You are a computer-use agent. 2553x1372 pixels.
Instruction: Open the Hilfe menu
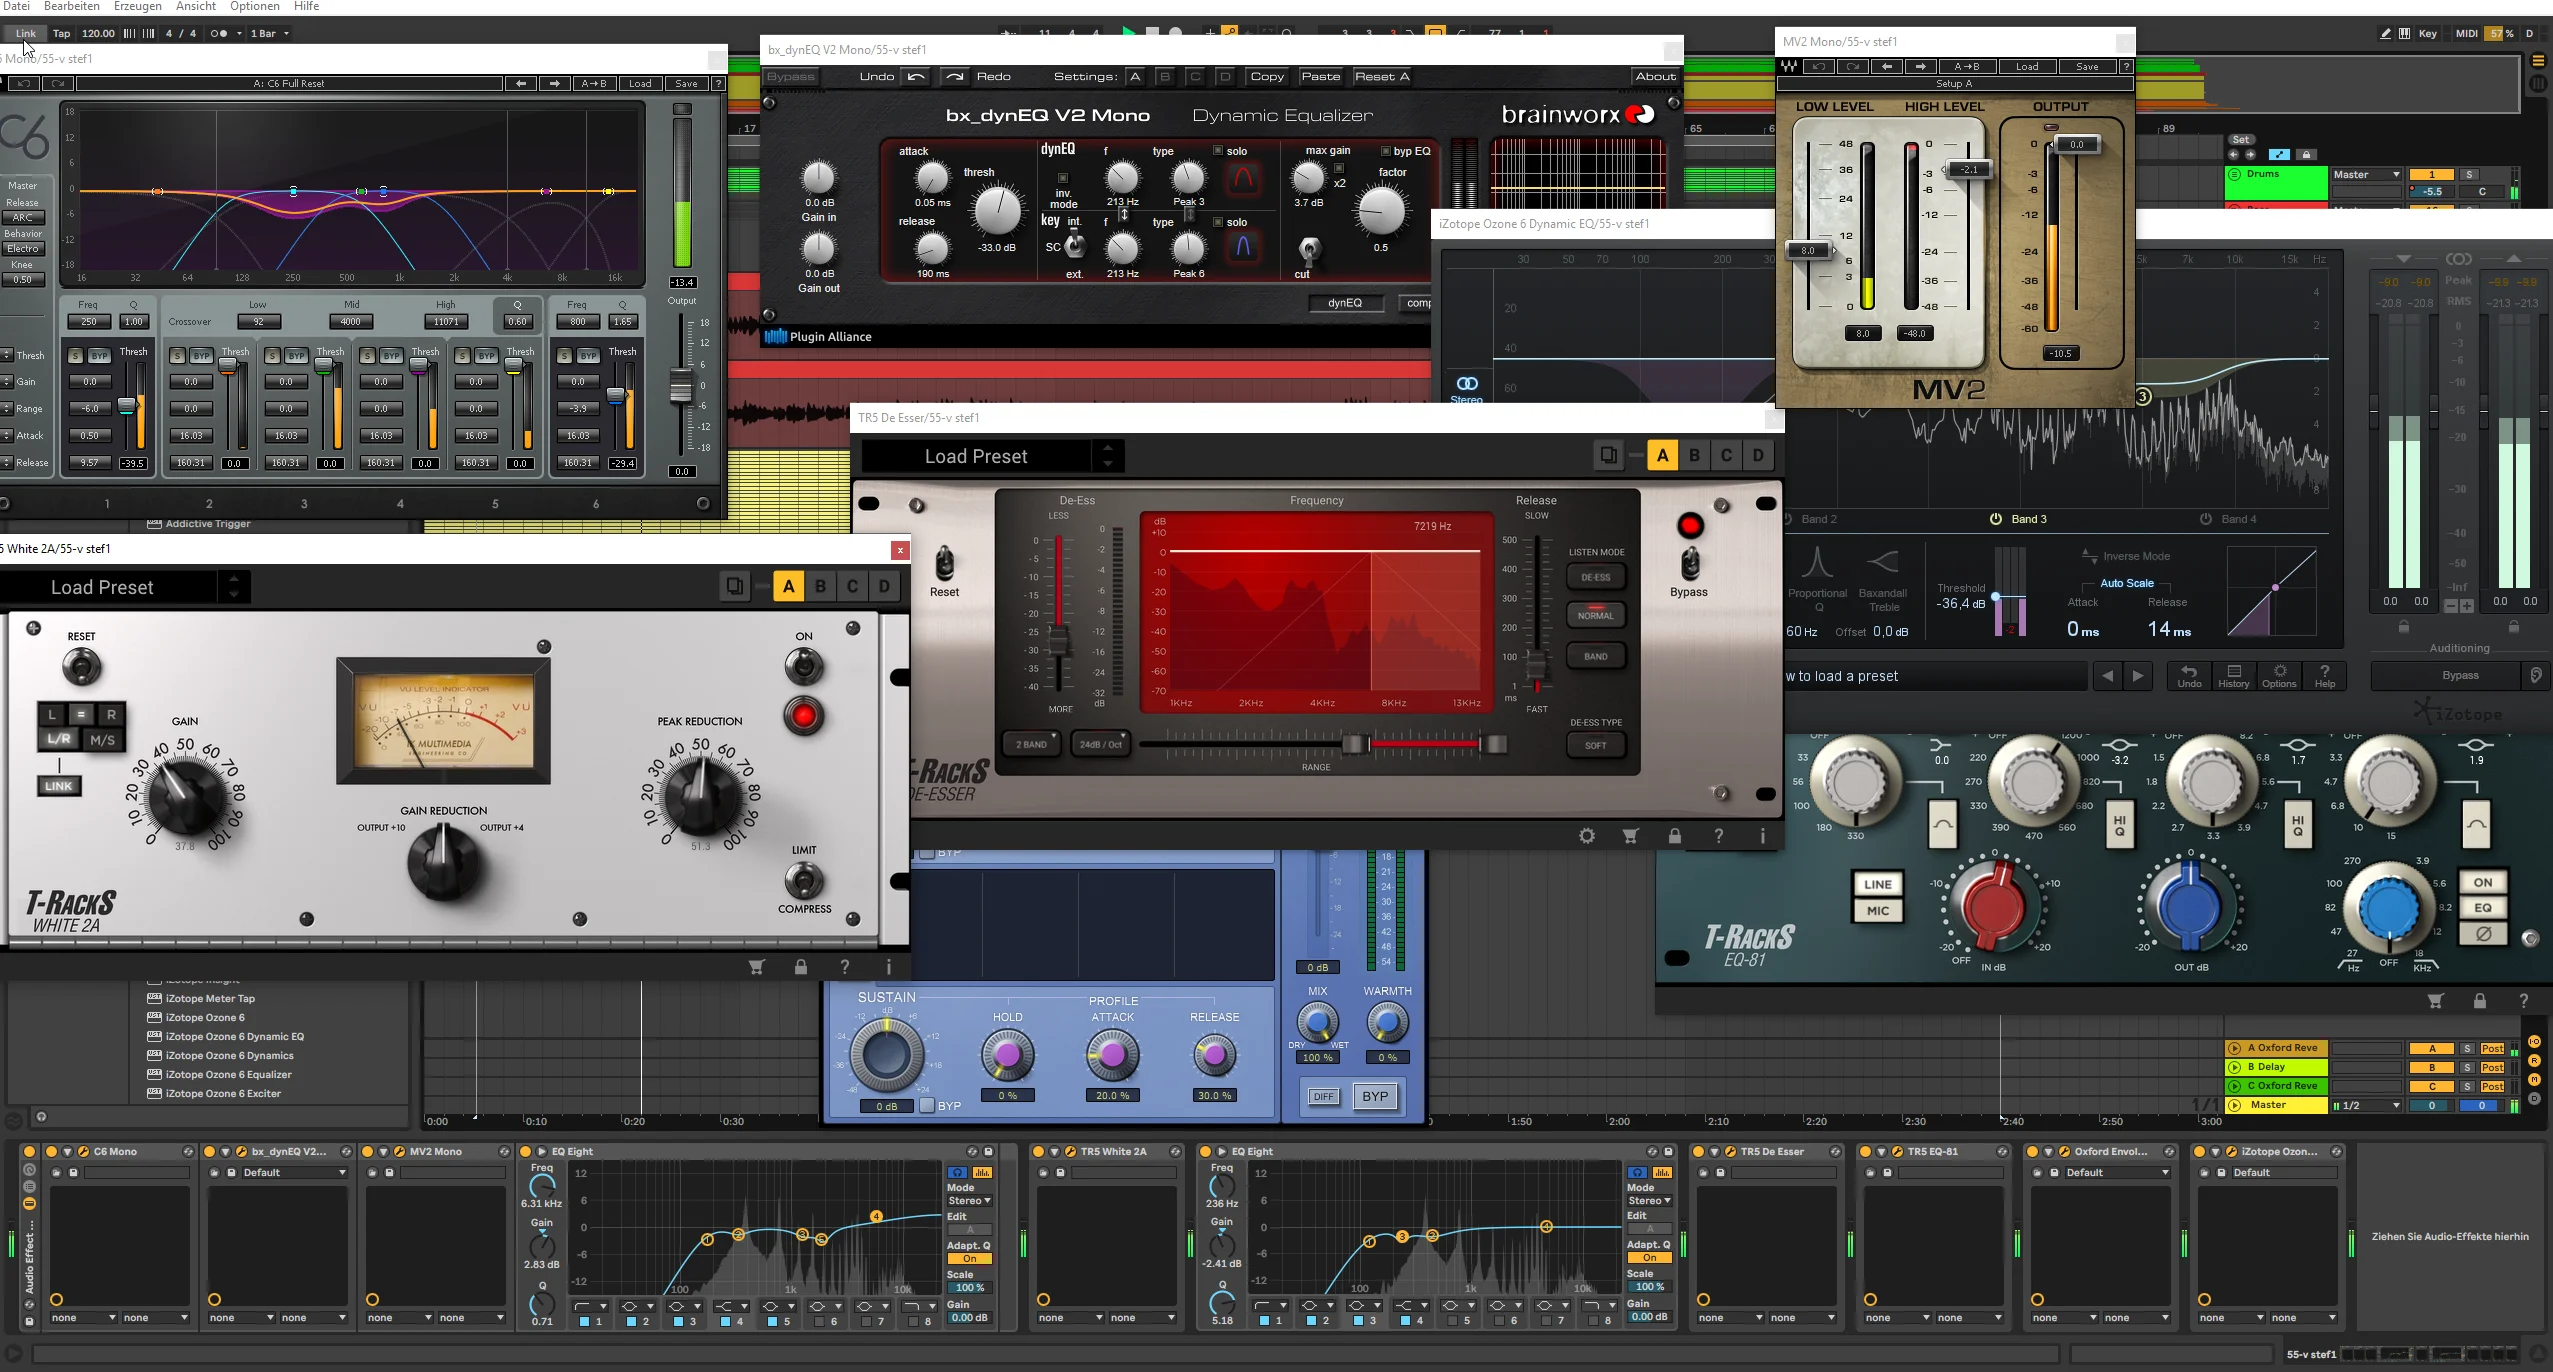coord(306,6)
